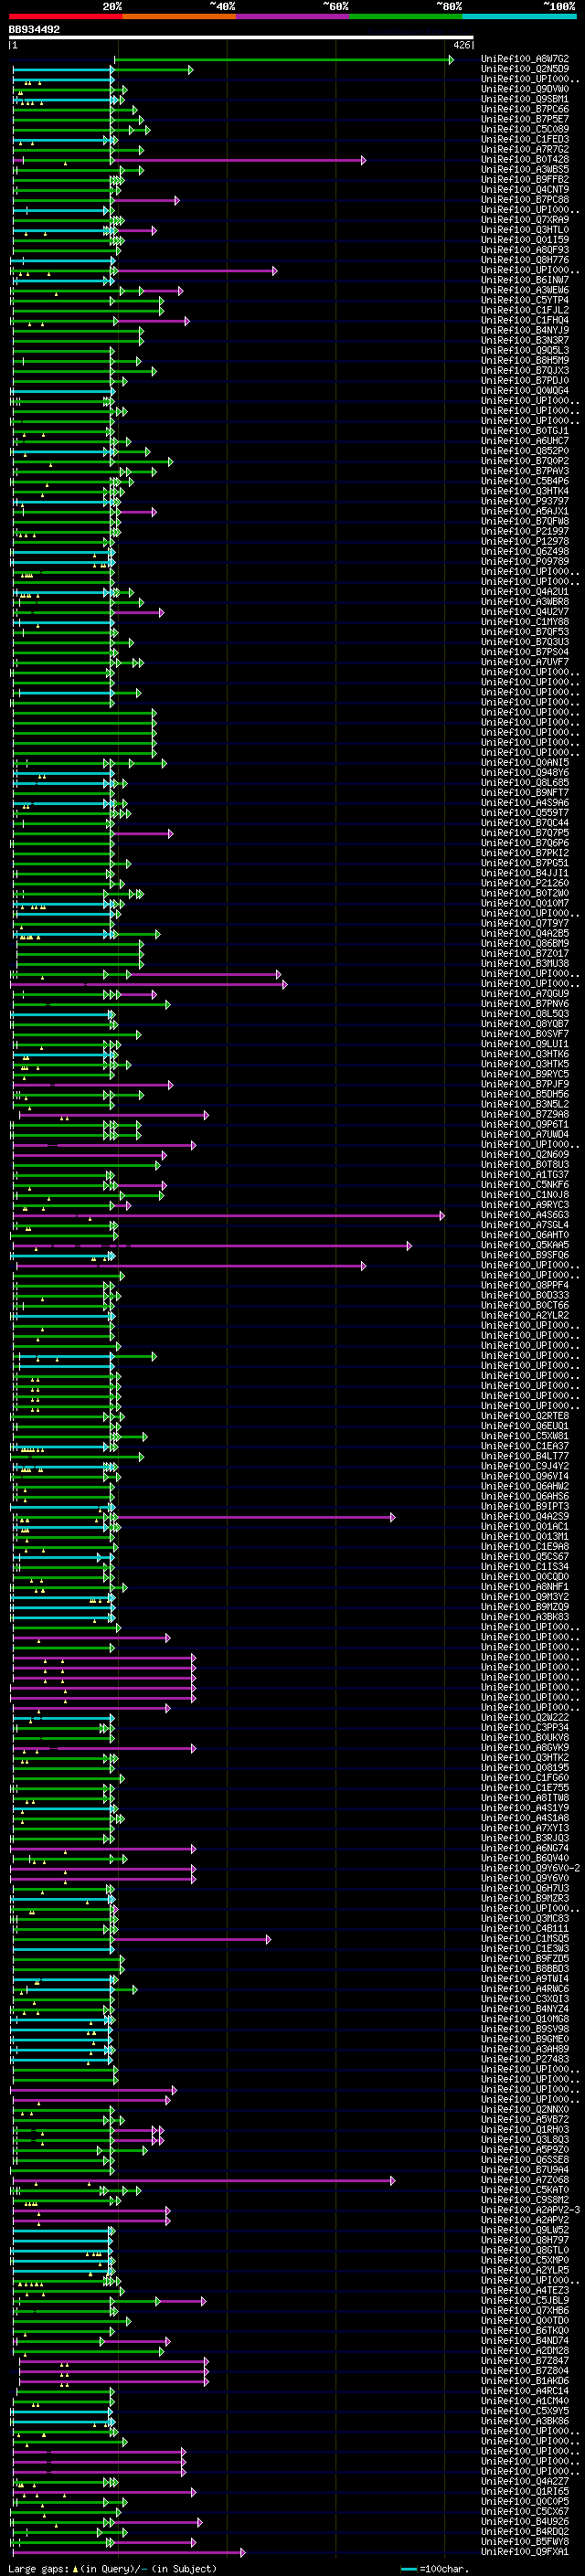Click hit label UniRef100_B4U926
The width and height of the screenshot is (585, 2576).
coord(525,2521)
